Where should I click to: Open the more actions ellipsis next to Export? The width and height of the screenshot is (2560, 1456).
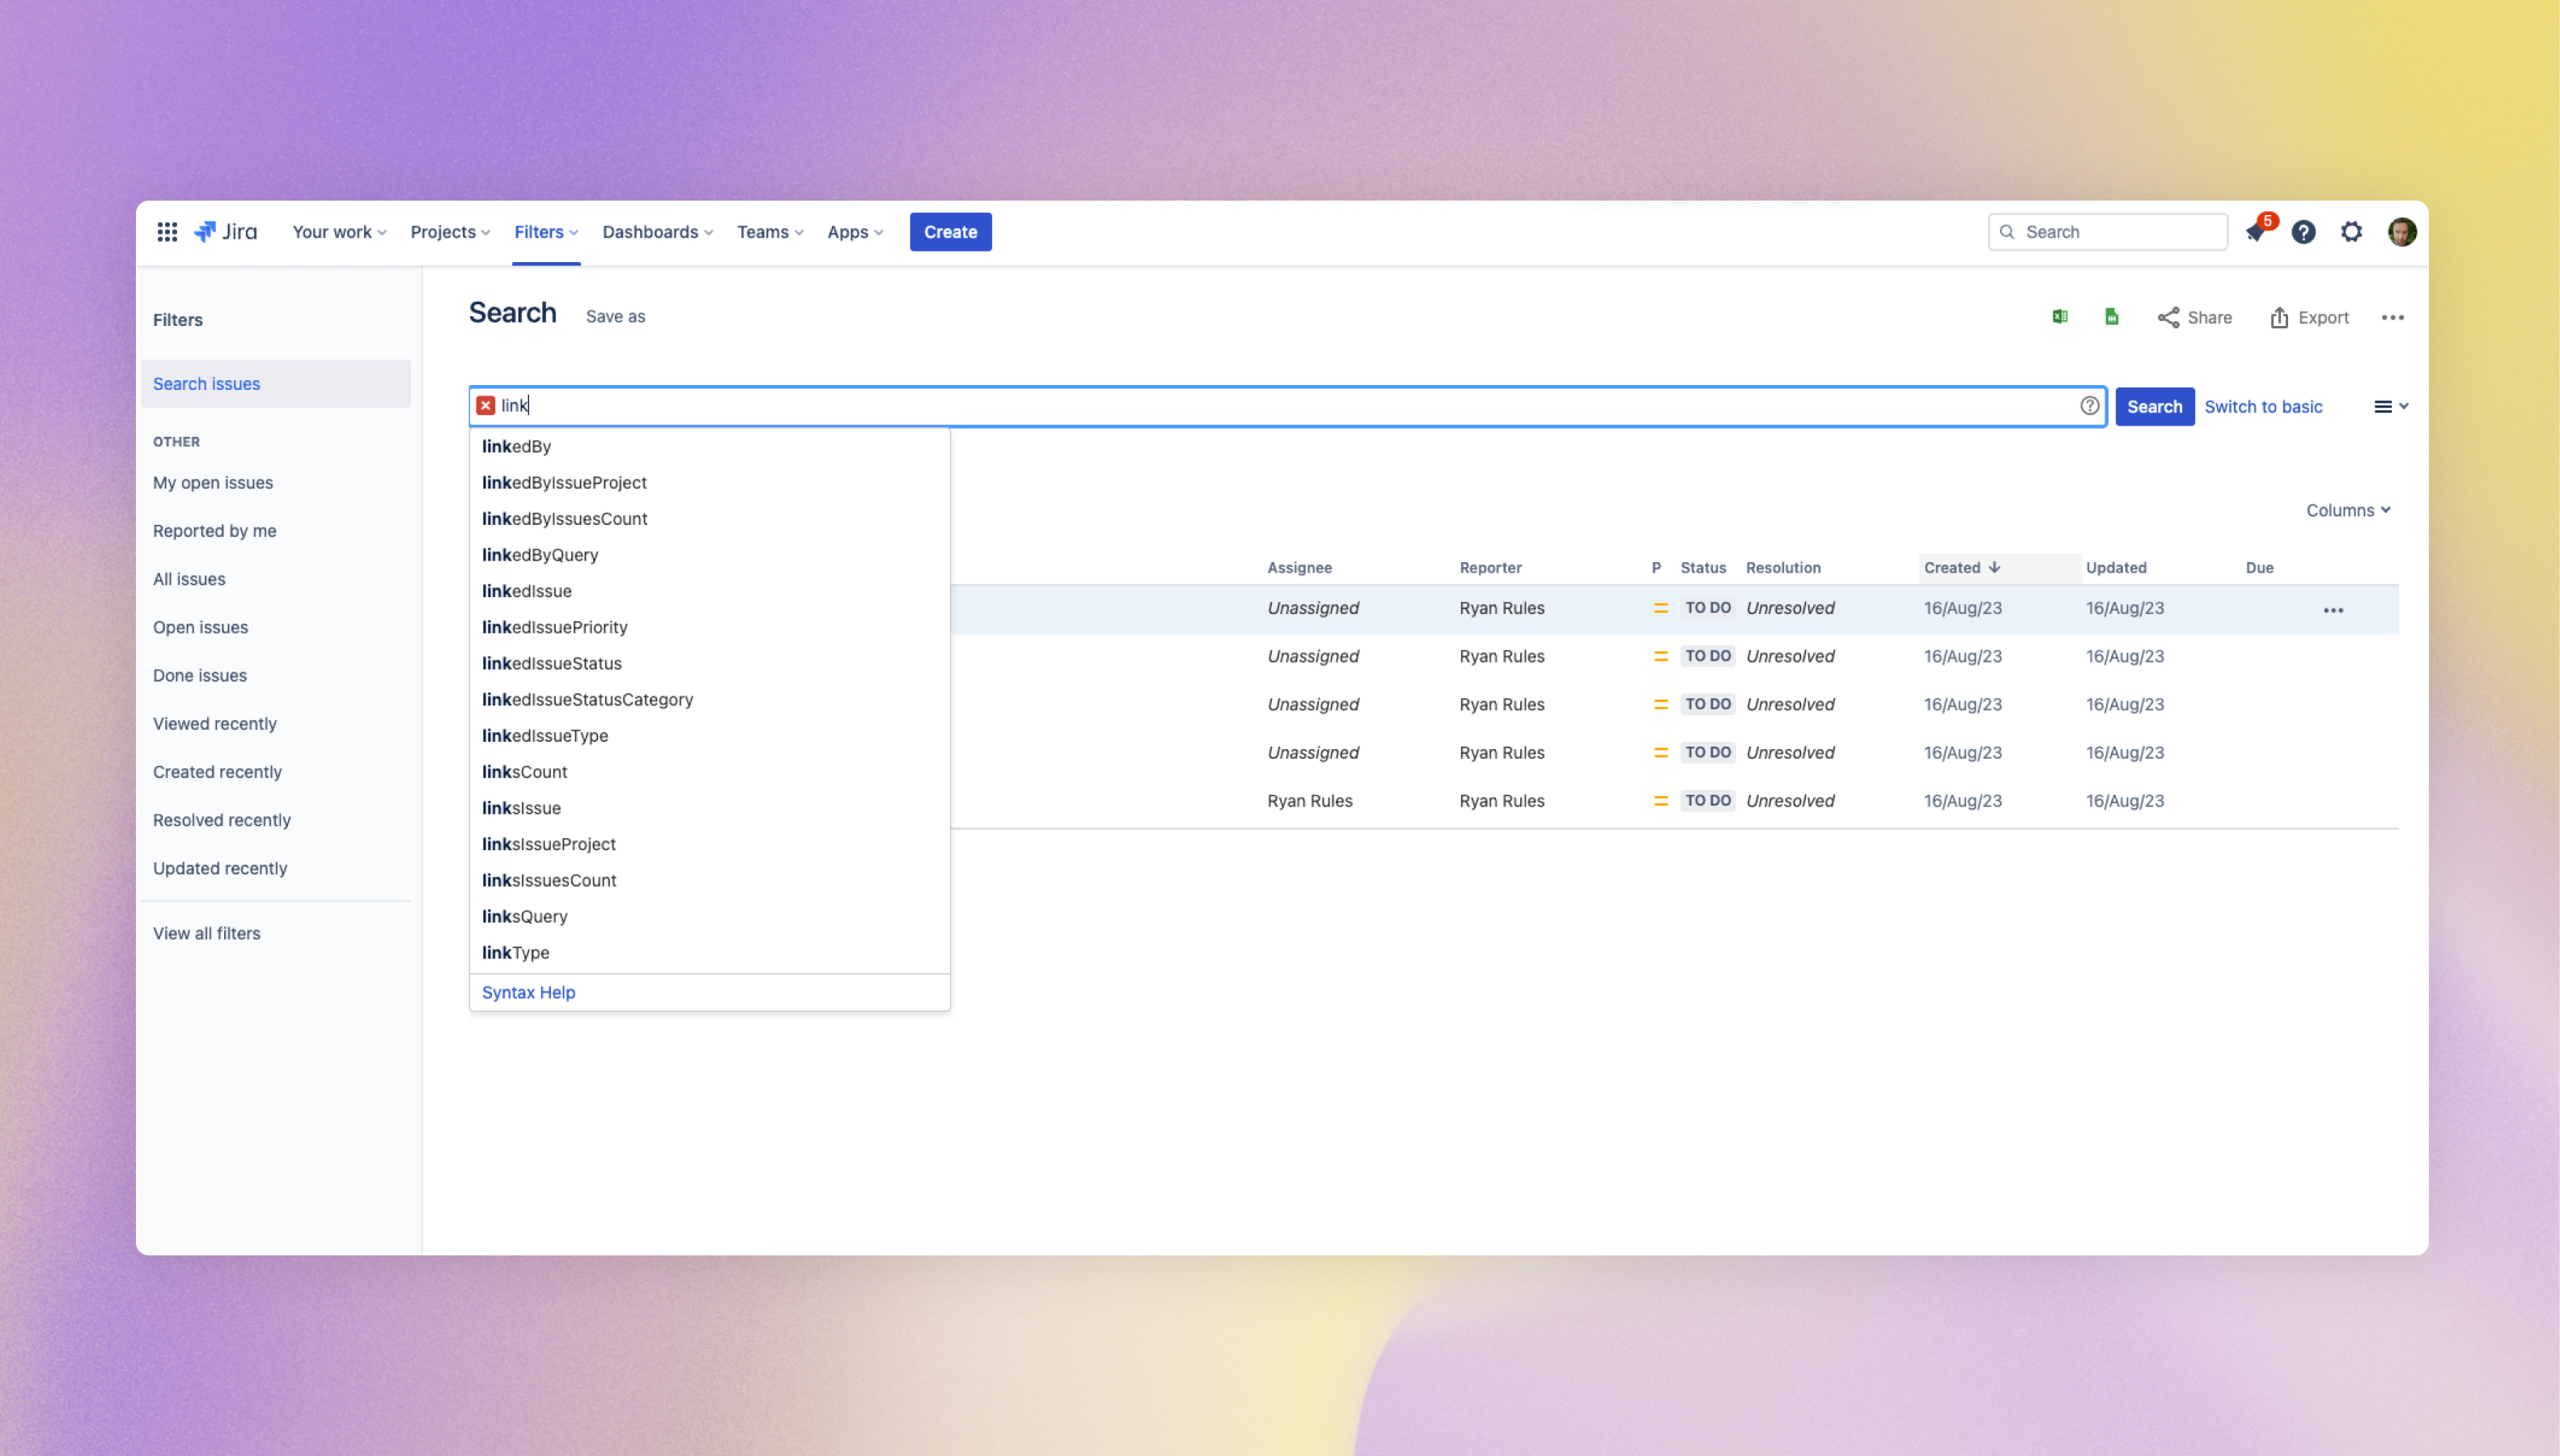coord(2392,318)
